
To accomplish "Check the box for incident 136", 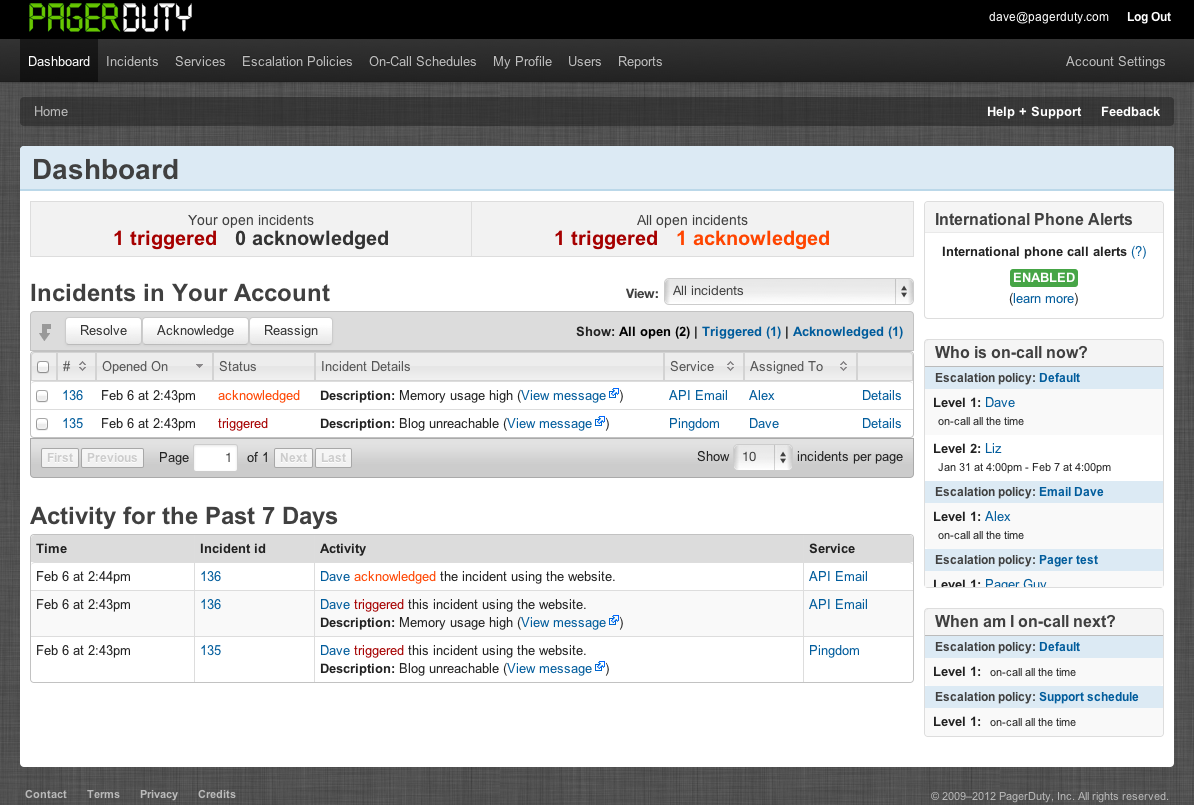I will pos(43,396).
